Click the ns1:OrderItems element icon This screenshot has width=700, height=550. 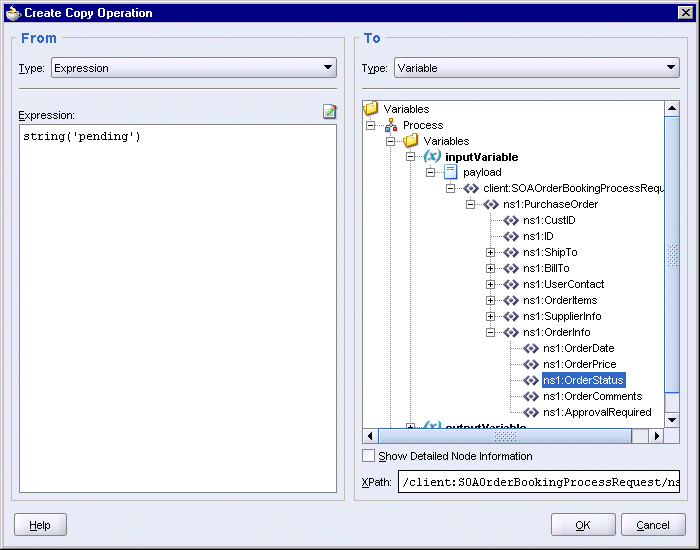511,300
